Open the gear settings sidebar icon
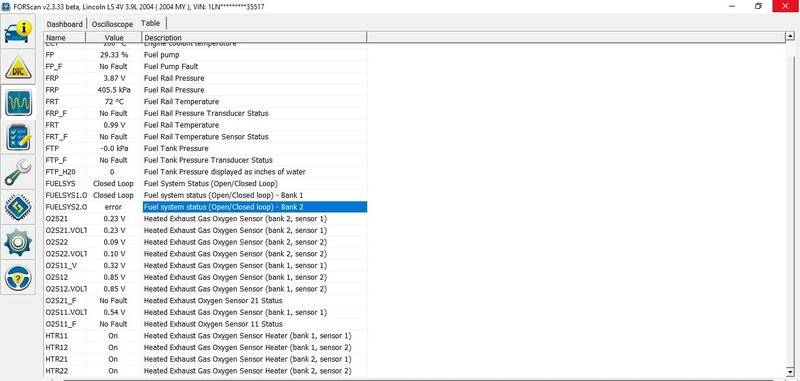Image resolution: width=800 pixels, height=381 pixels. 18,243
